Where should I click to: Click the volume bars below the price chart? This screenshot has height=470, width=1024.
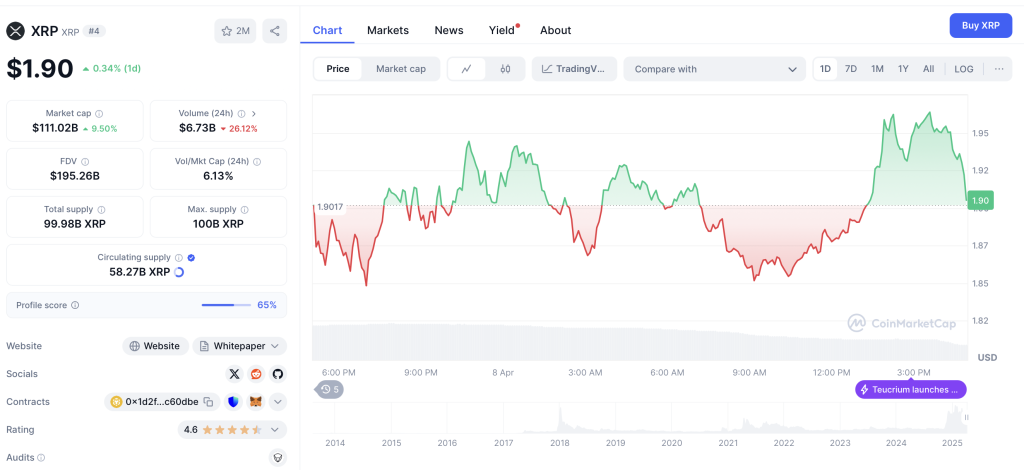640,341
